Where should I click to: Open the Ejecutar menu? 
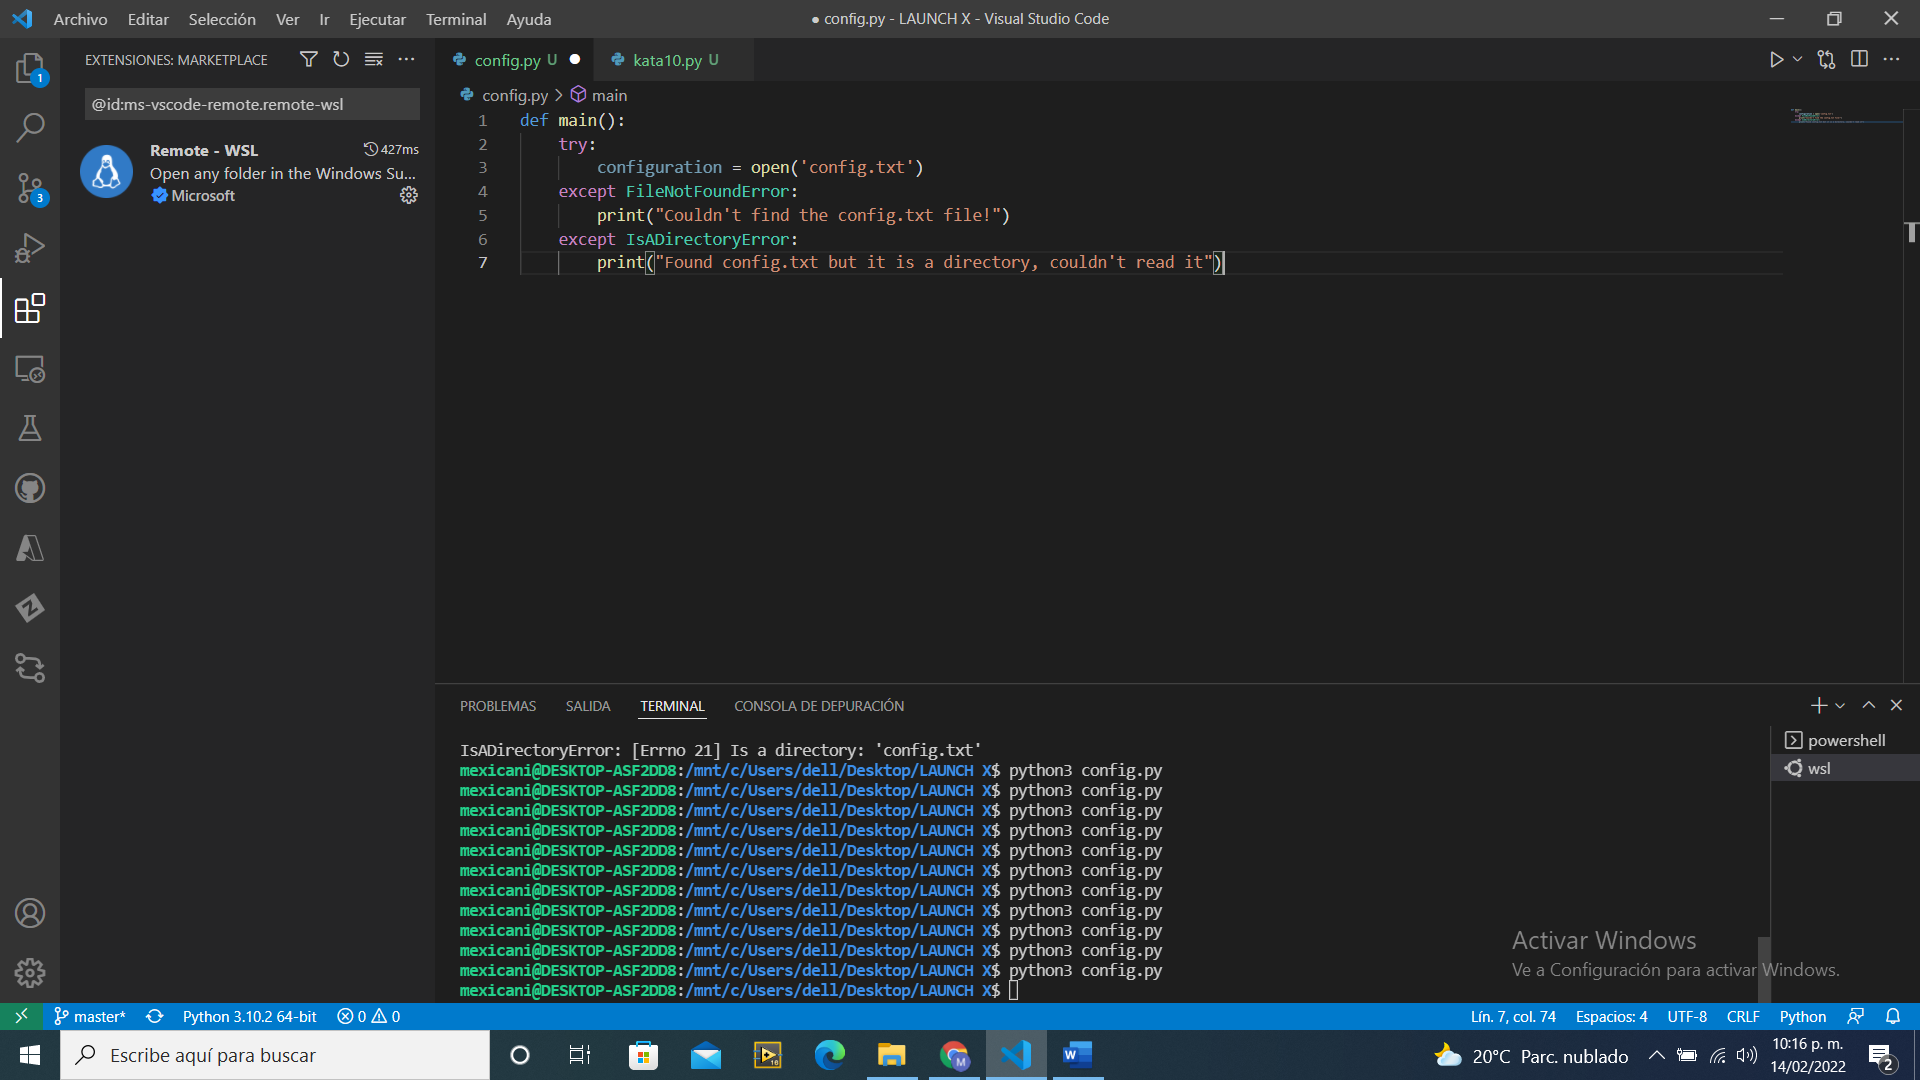pyautogui.click(x=377, y=19)
